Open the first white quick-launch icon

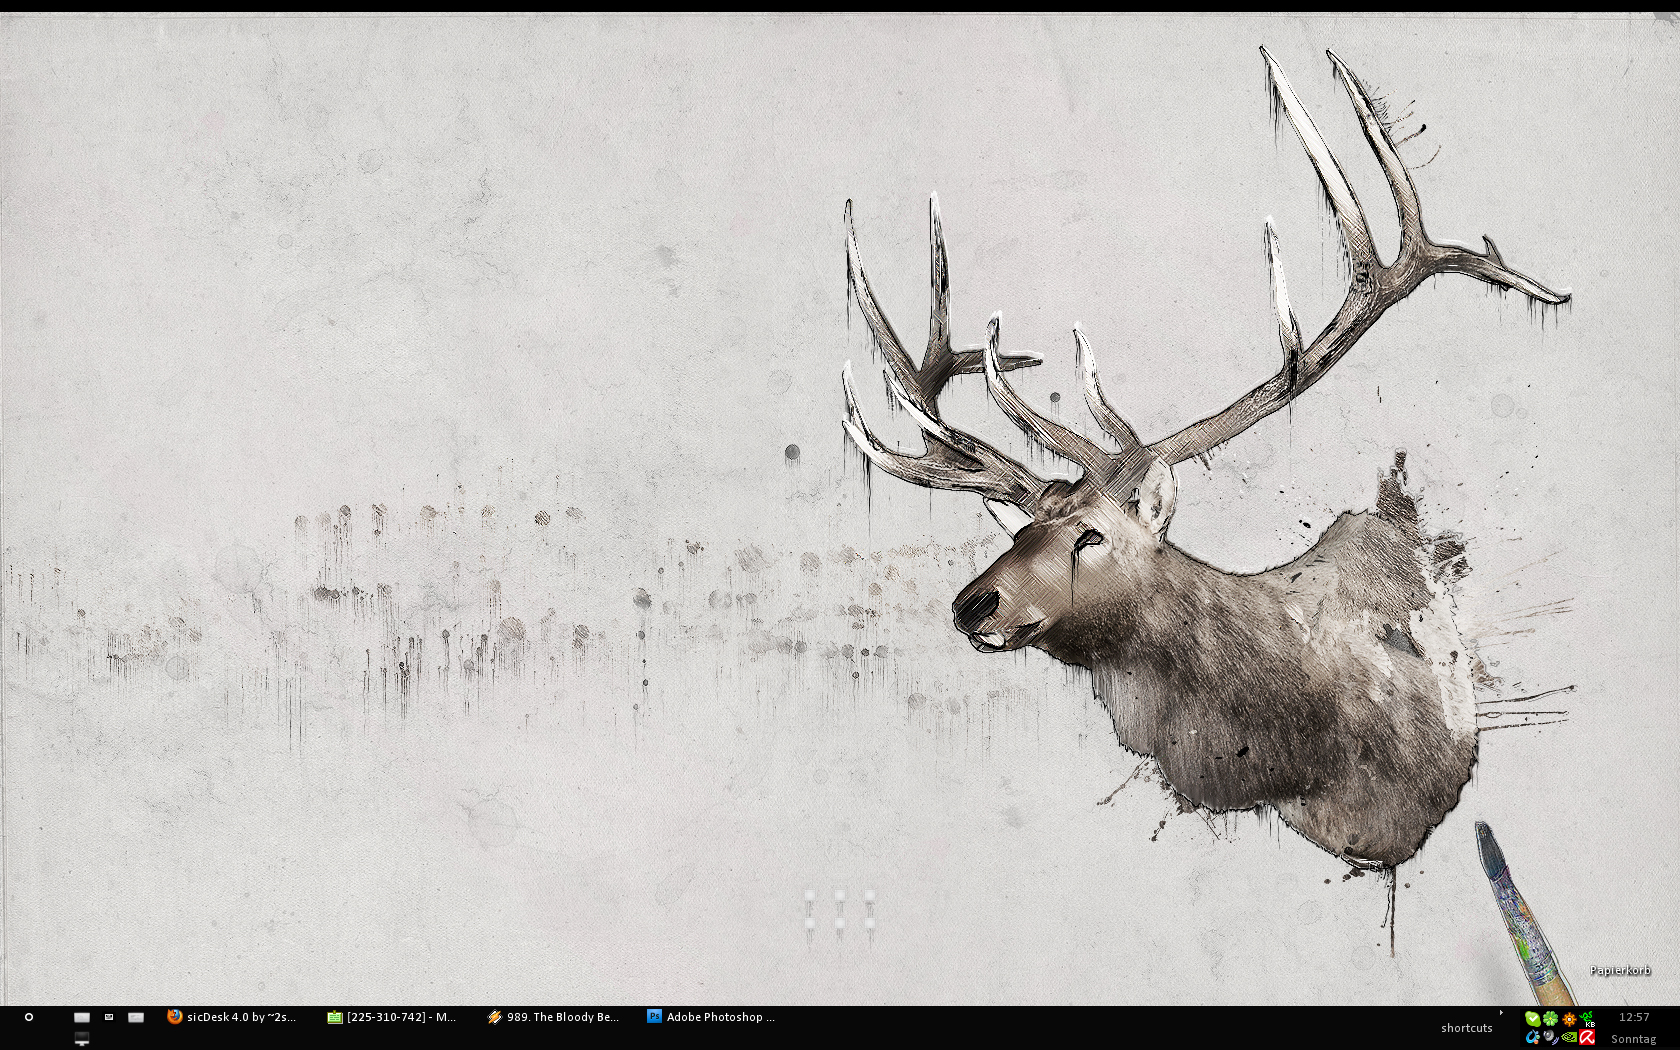click(82, 1017)
